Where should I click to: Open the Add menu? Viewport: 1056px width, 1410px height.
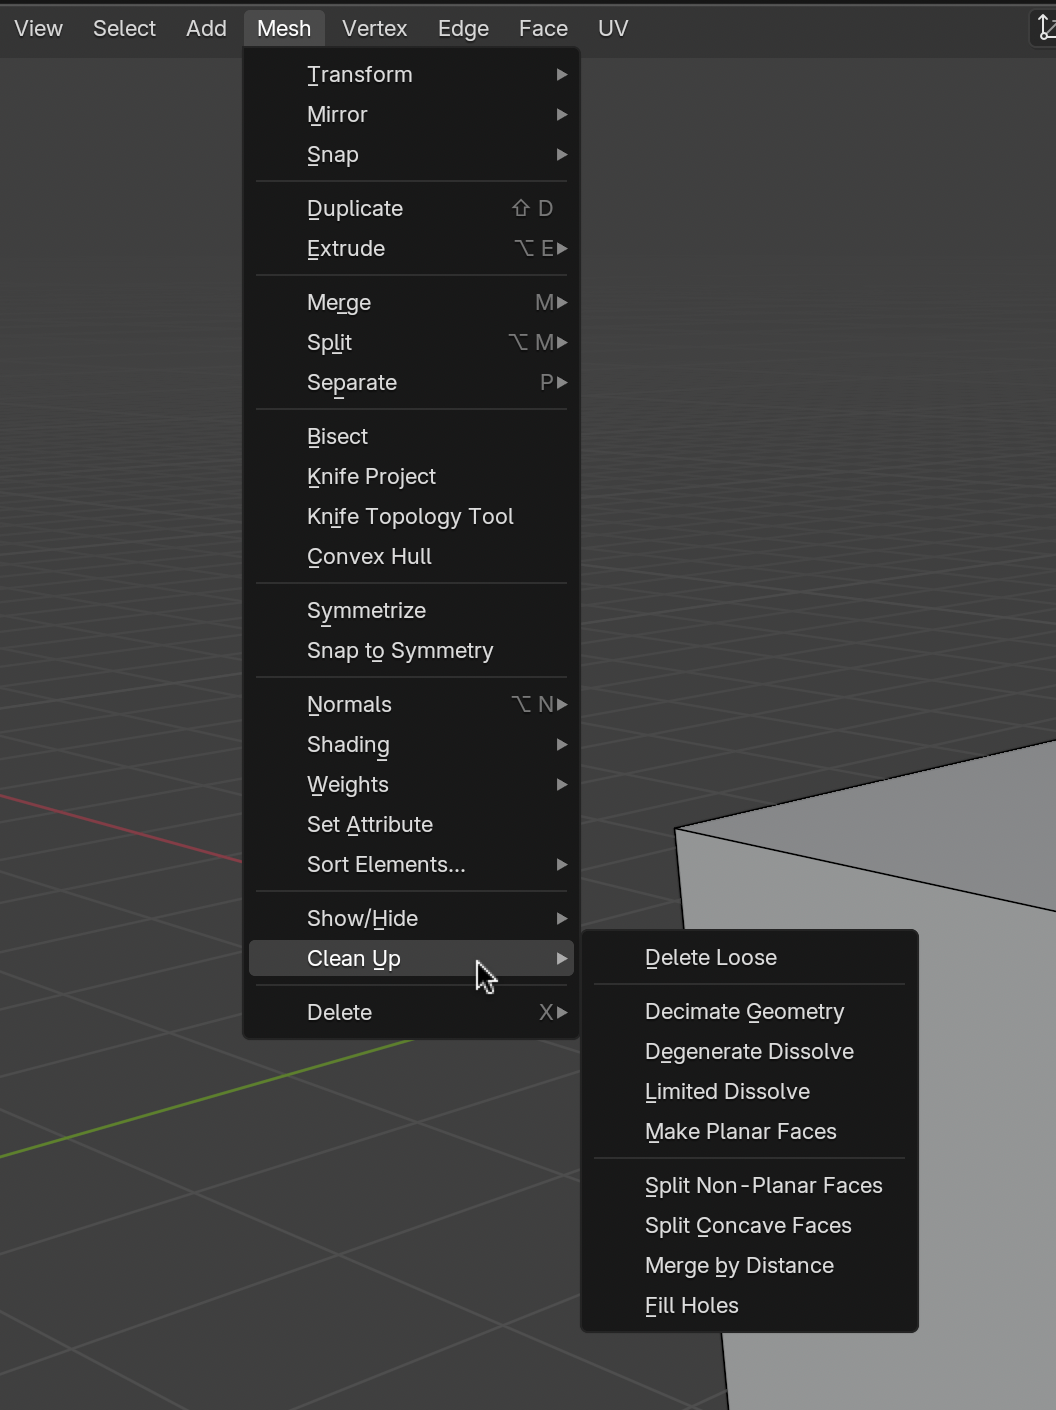tap(205, 28)
